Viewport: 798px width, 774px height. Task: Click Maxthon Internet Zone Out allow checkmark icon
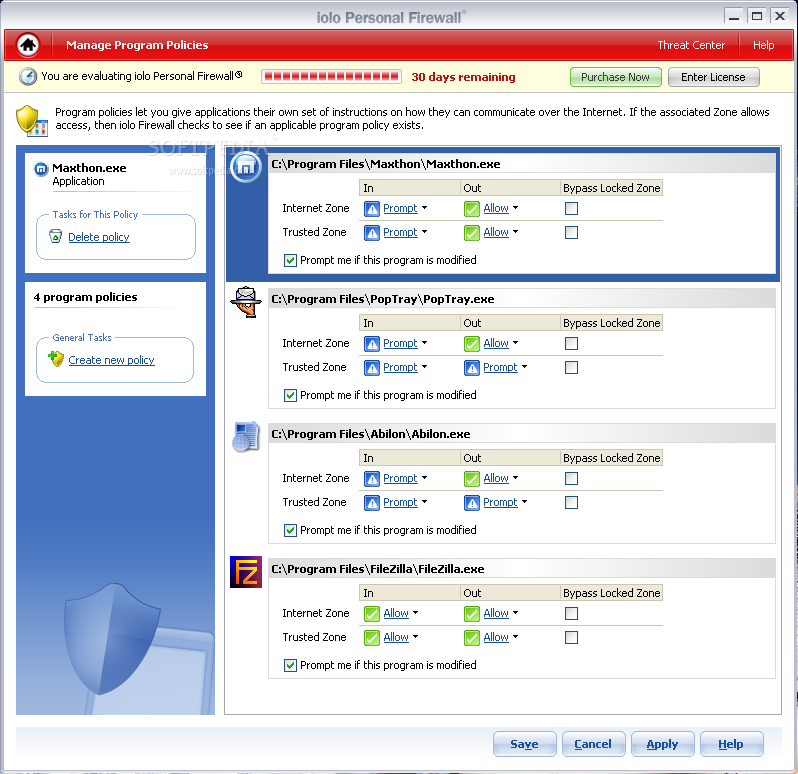click(x=472, y=209)
